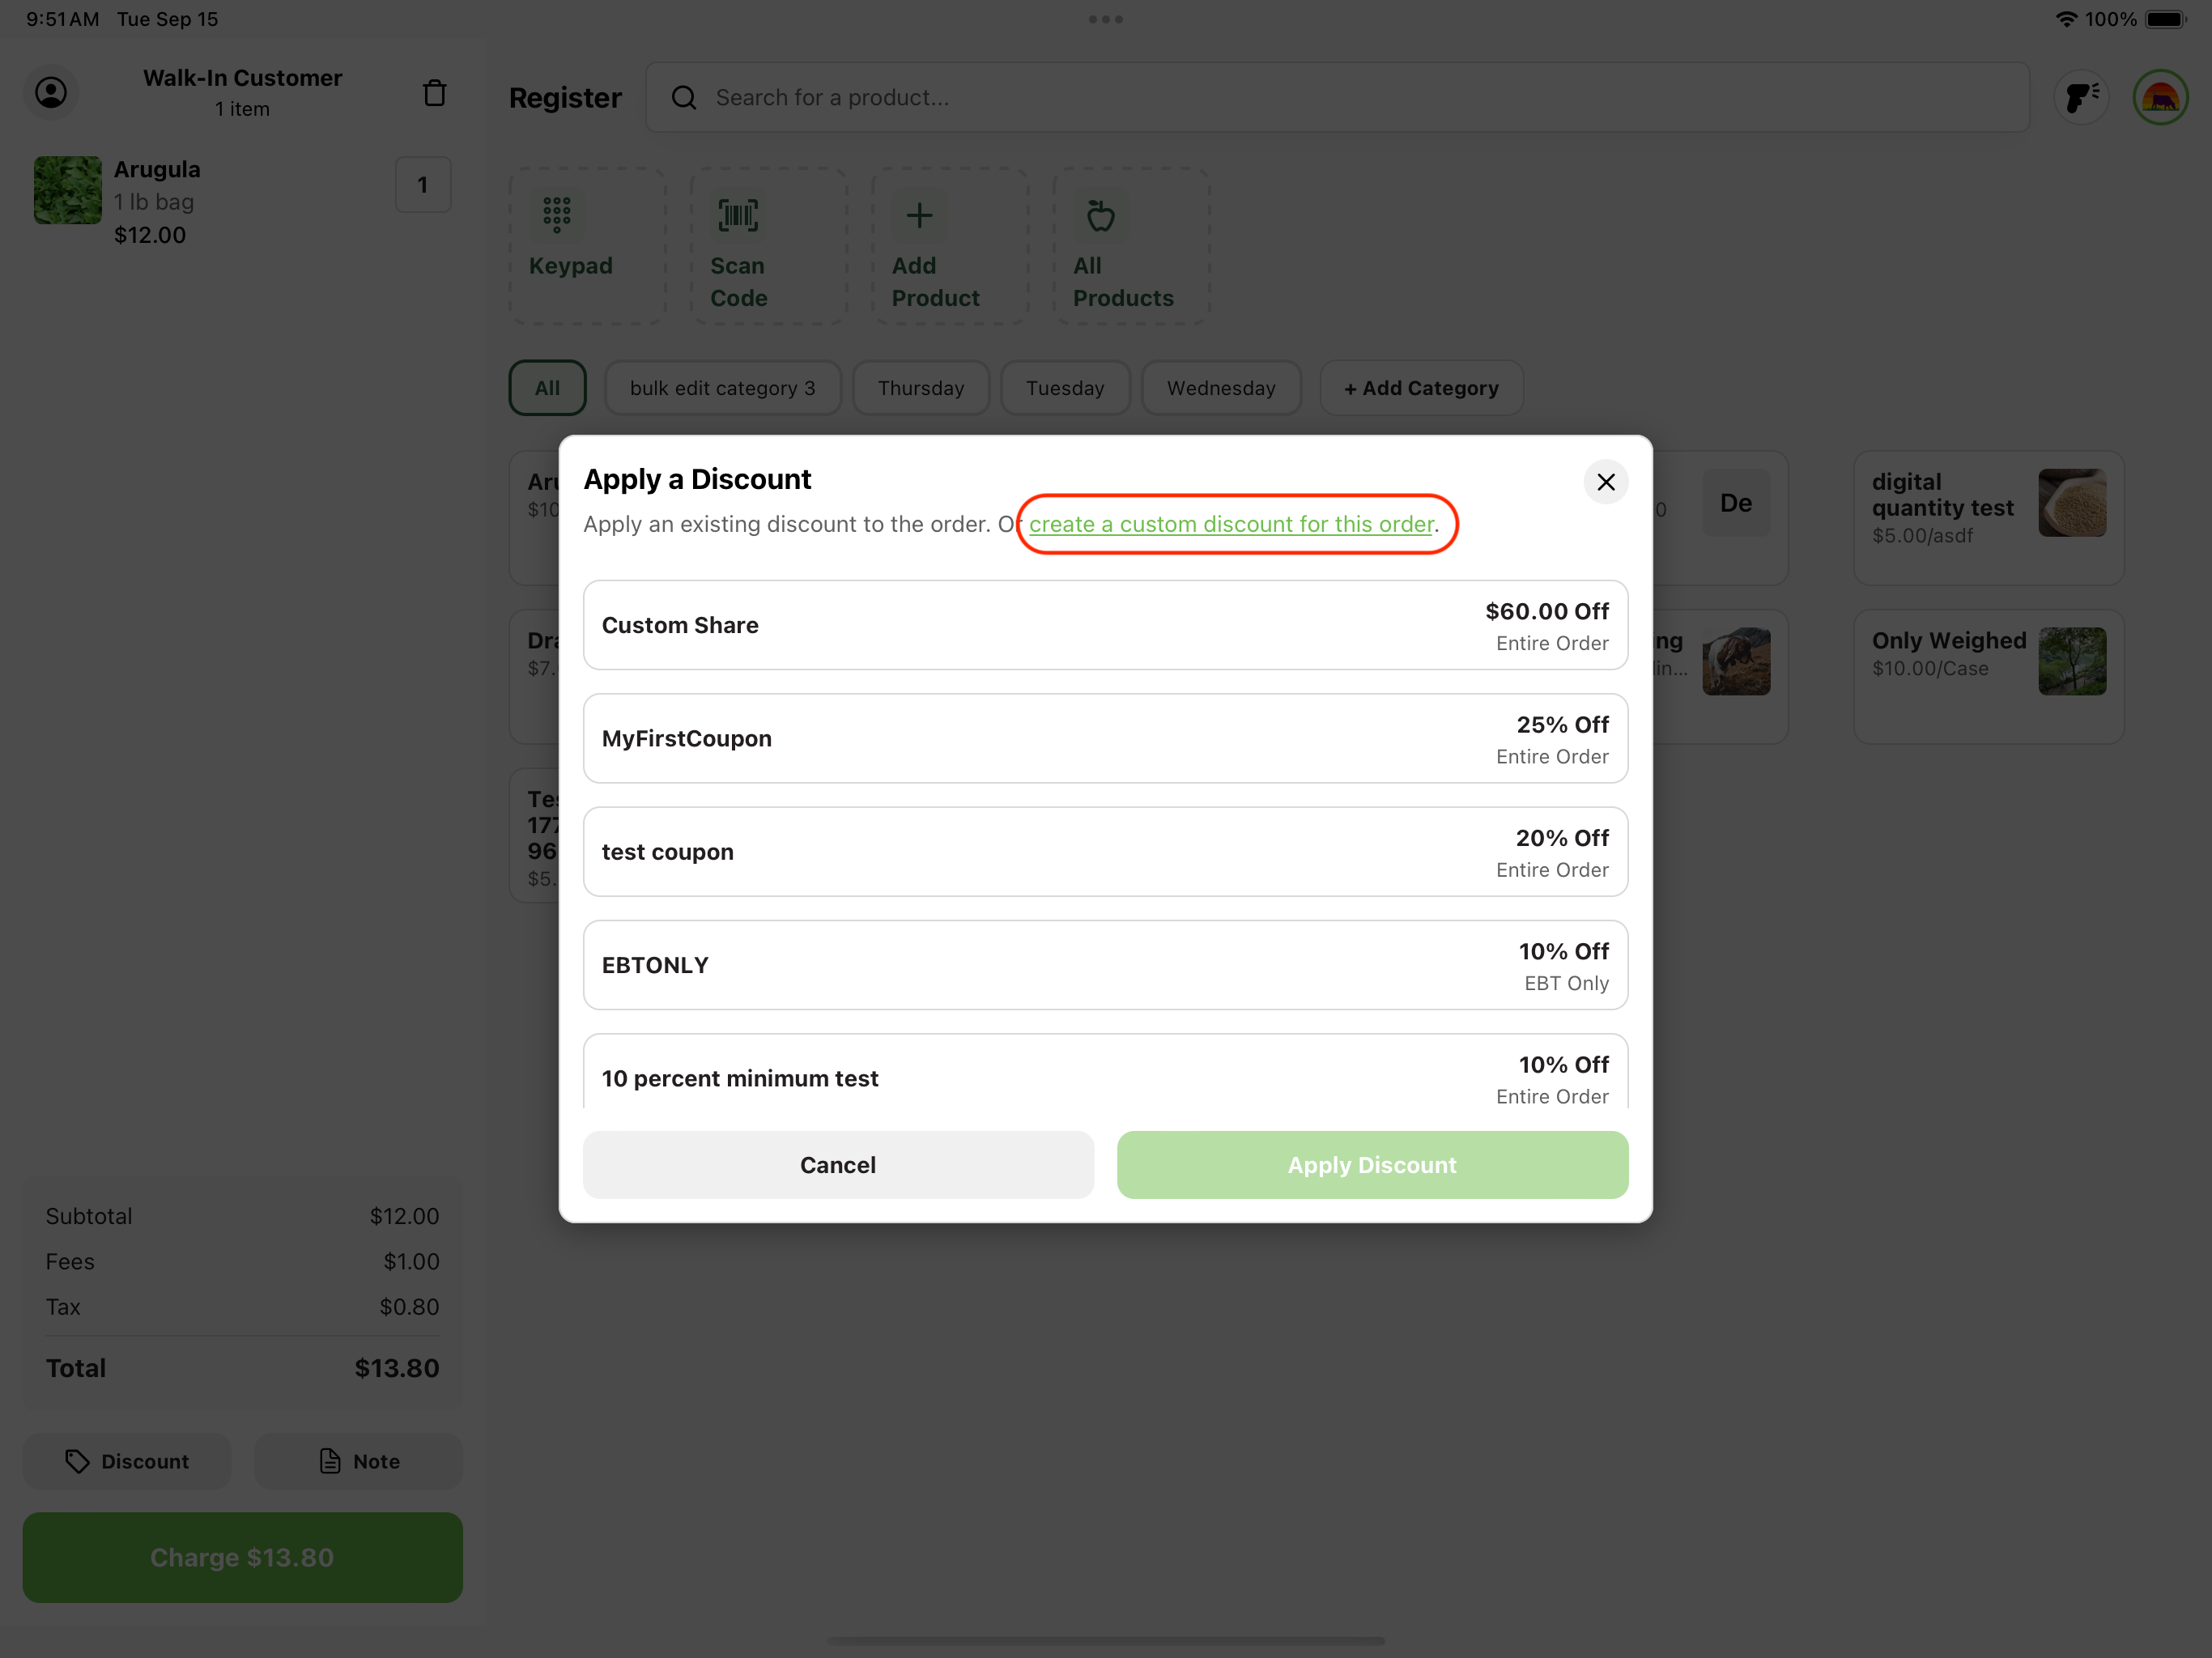This screenshot has height=1658, width=2212.
Task: Select the Custom Share discount
Action: [1105, 625]
